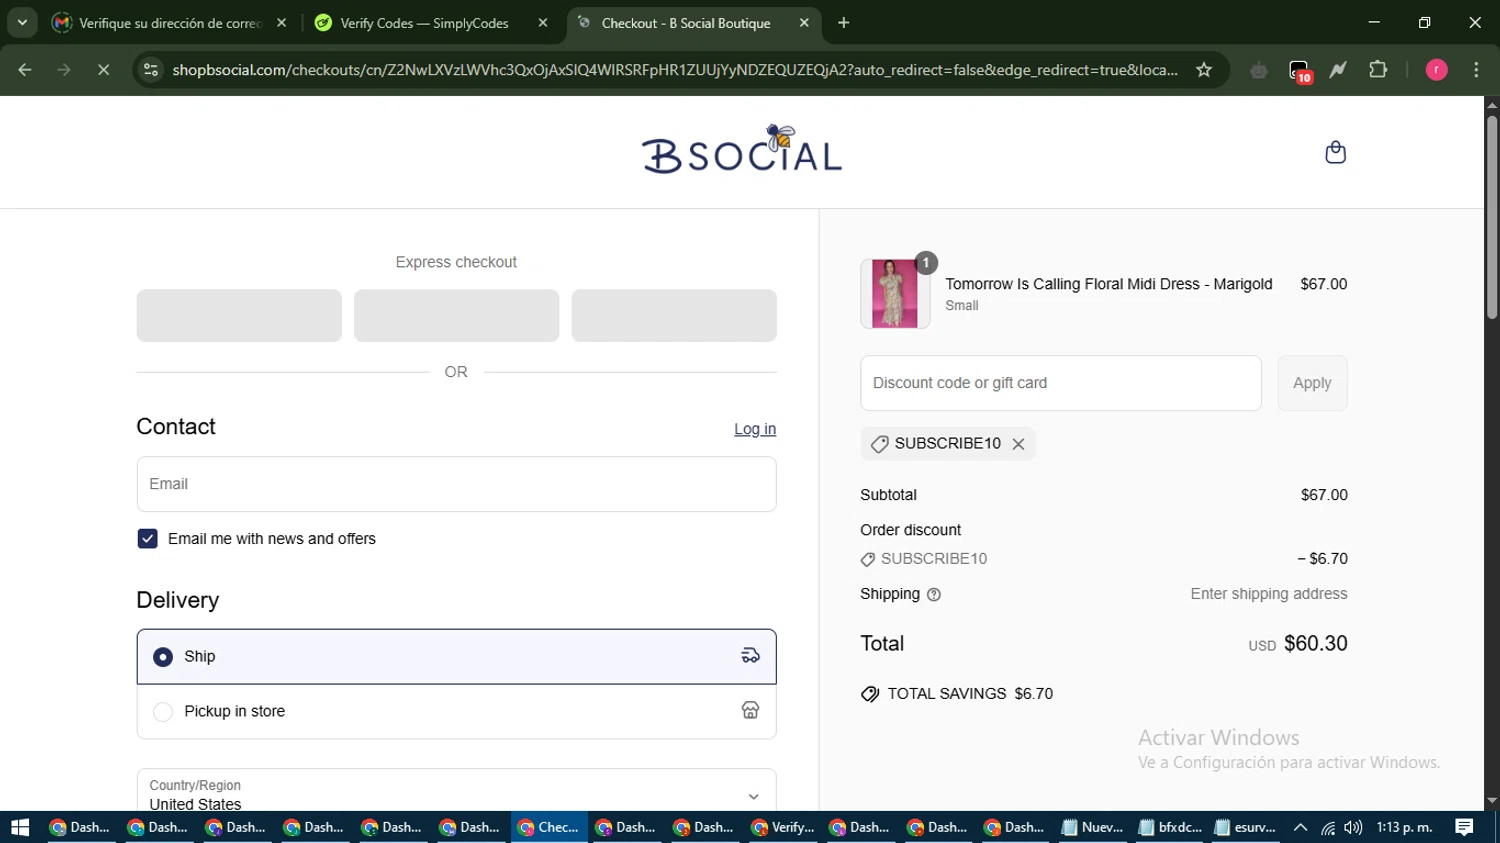Click the extension icon with red 10 badge
Image resolution: width=1500 pixels, height=843 pixels.
(1299, 70)
